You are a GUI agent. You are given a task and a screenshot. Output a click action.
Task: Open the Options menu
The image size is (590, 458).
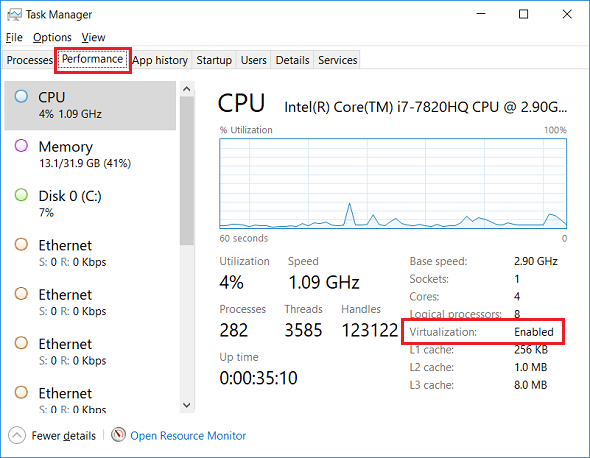coord(52,38)
